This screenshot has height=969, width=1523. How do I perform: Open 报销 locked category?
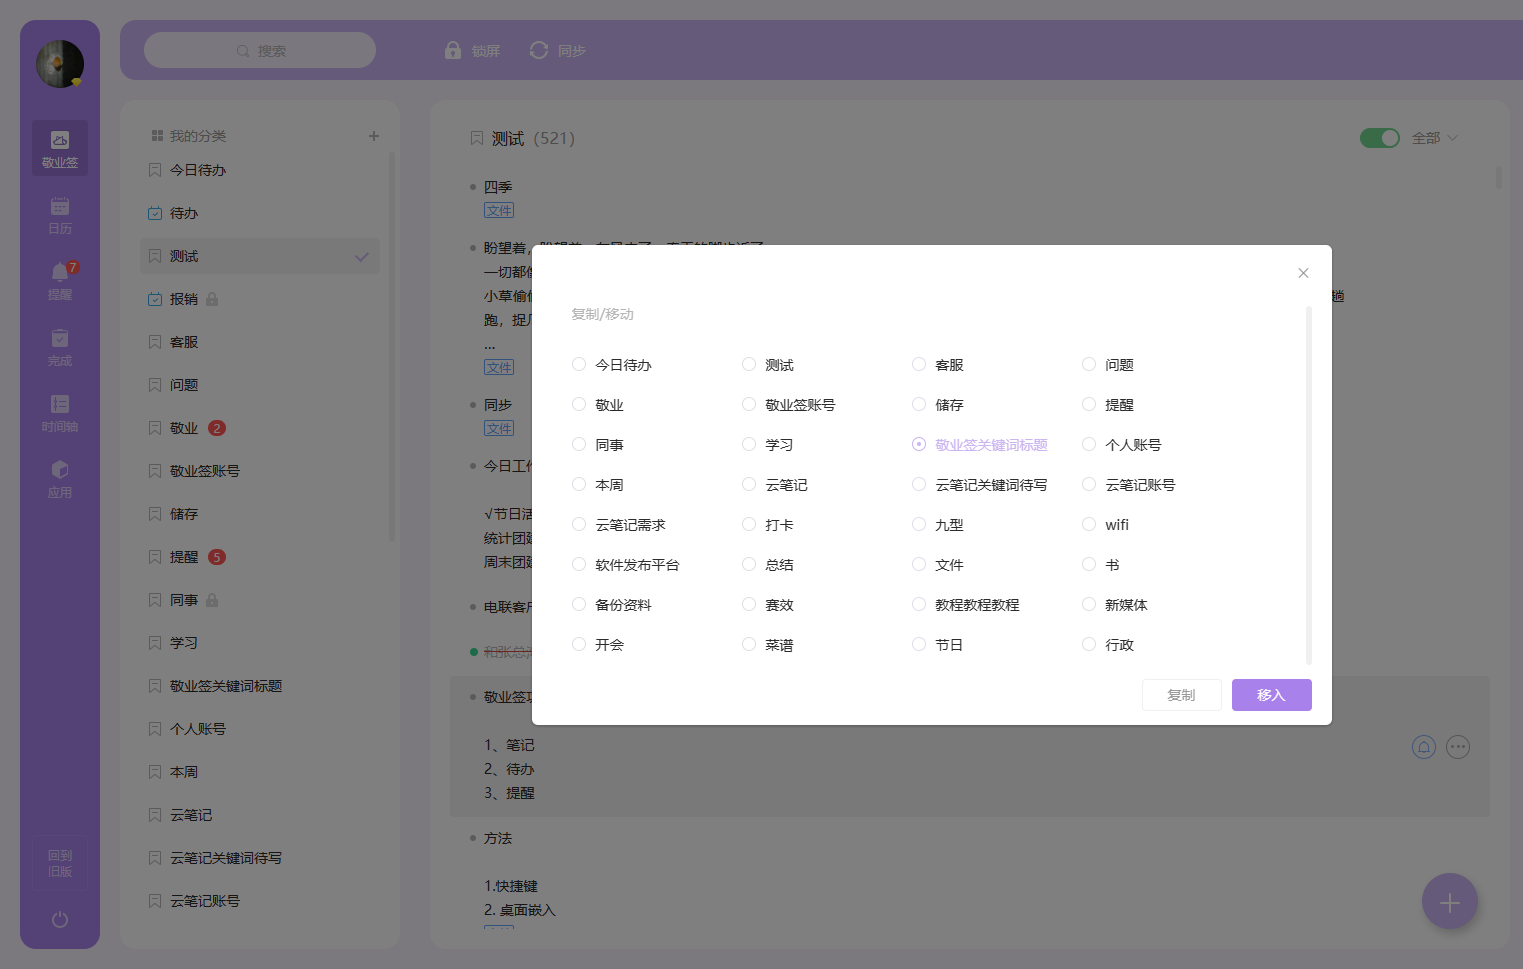coord(260,299)
